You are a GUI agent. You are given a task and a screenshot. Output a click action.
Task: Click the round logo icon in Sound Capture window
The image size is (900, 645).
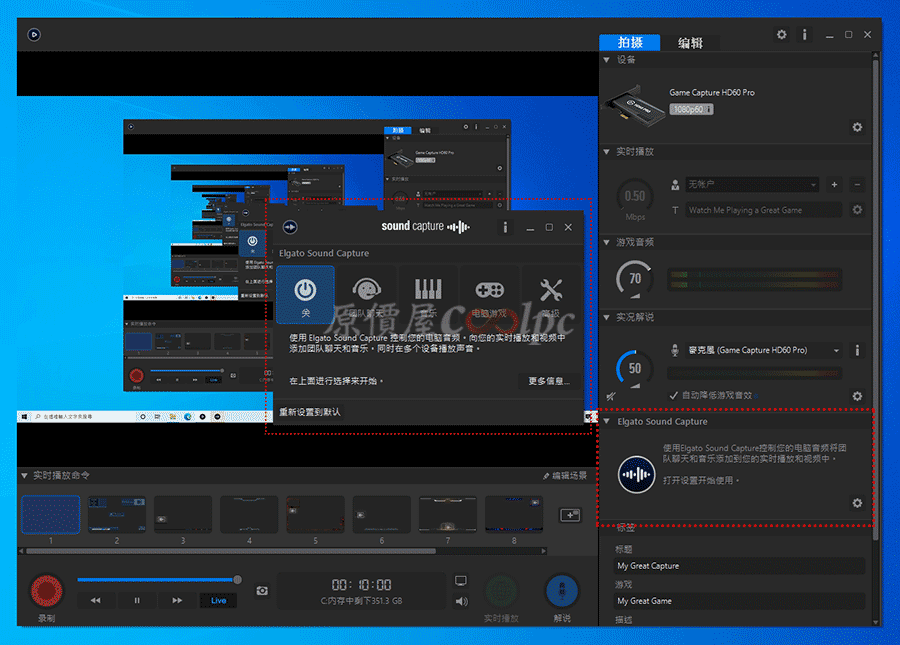tap(290, 227)
